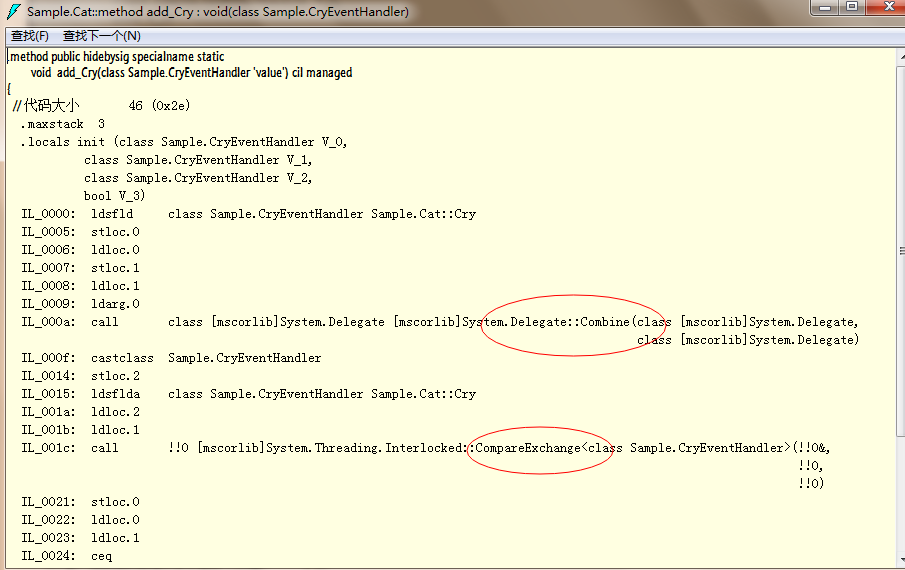Click the IL_0014 stloc.2 instruction
The image size is (905, 570).
81,376
